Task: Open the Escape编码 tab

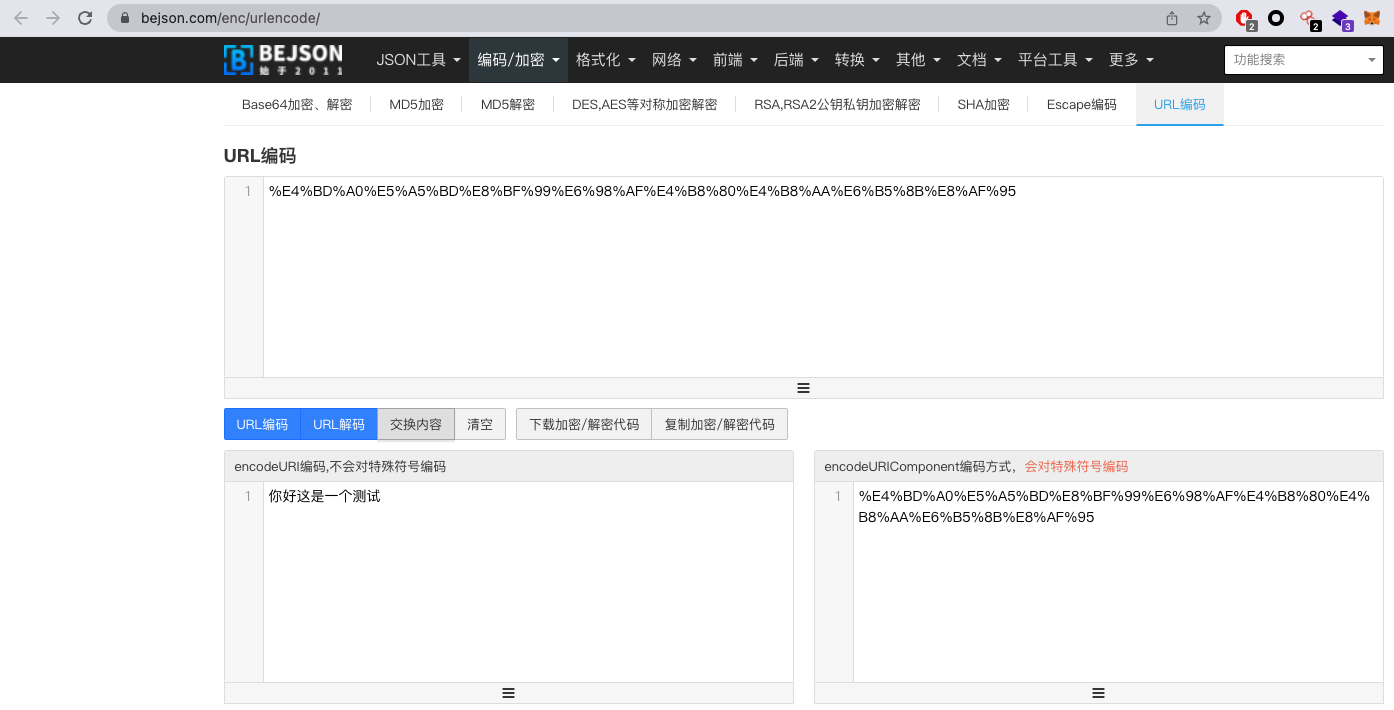Action: click(x=1081, y=104)
